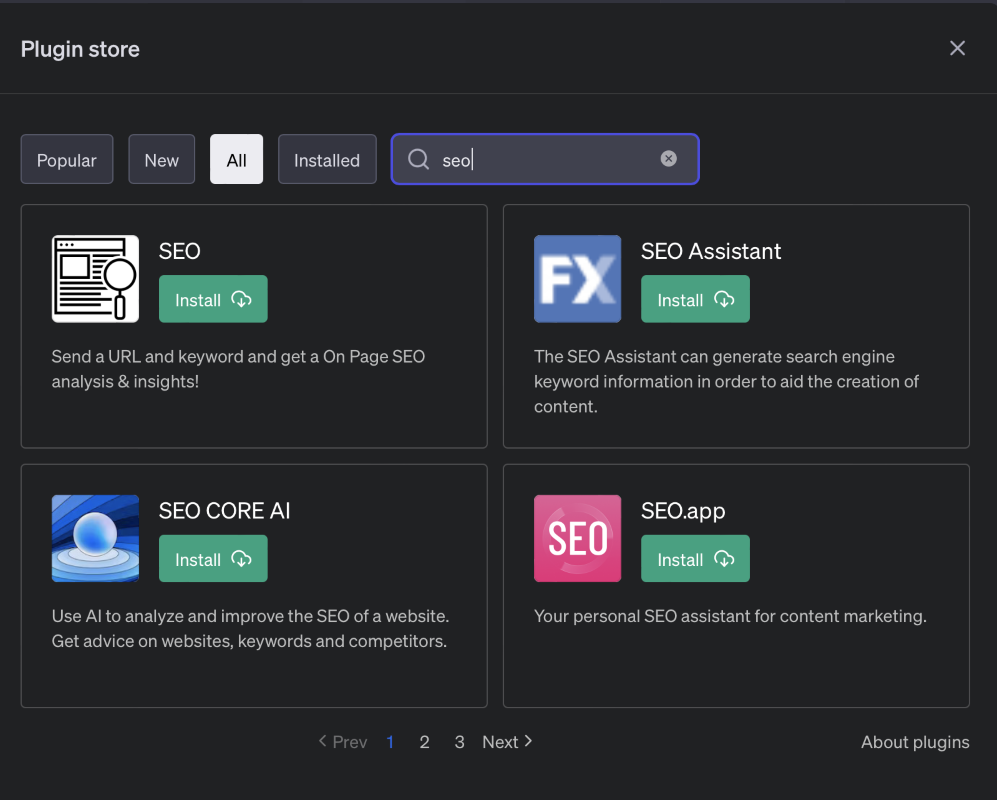Install the SEO Assistant plugin
The width and height of the screenshot is (997, 800).
click(695, 299)
